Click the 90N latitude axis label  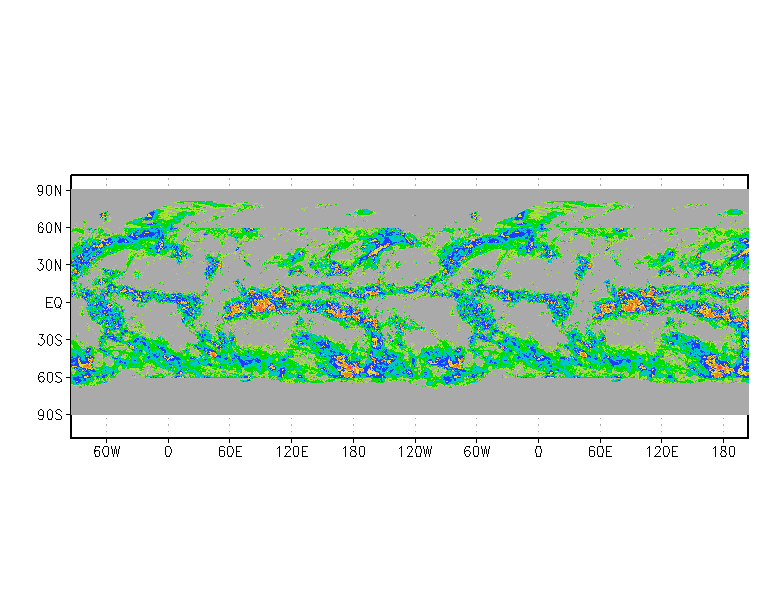(x=52, y=190)
